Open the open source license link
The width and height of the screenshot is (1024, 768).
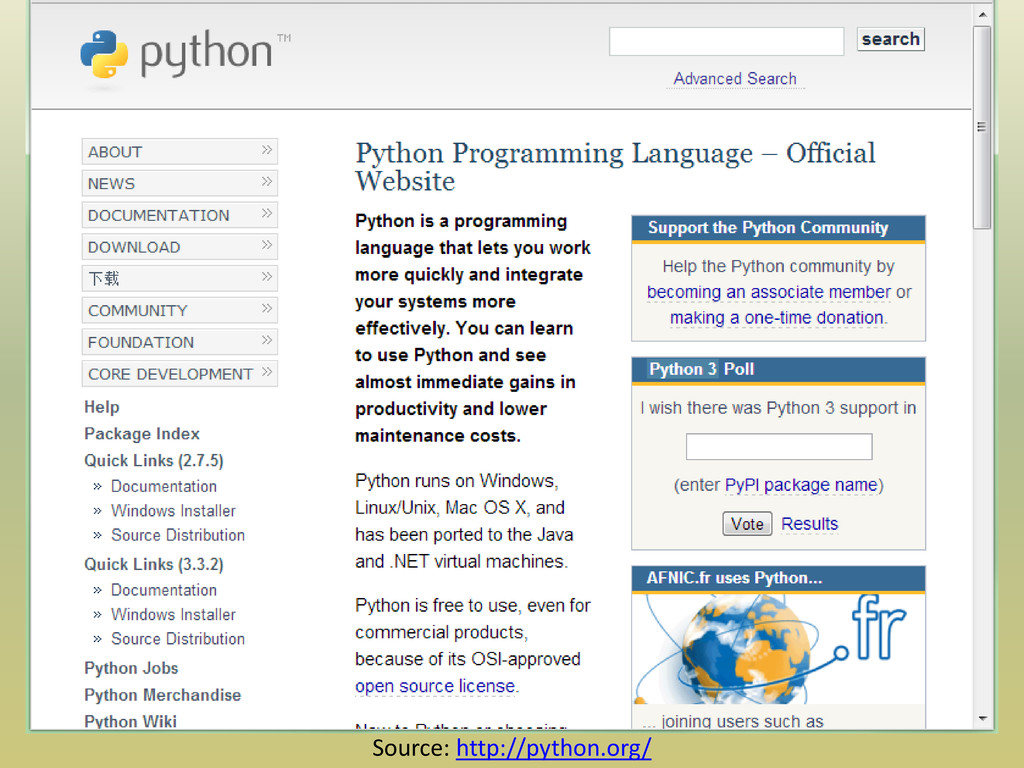tap(435, 686)
